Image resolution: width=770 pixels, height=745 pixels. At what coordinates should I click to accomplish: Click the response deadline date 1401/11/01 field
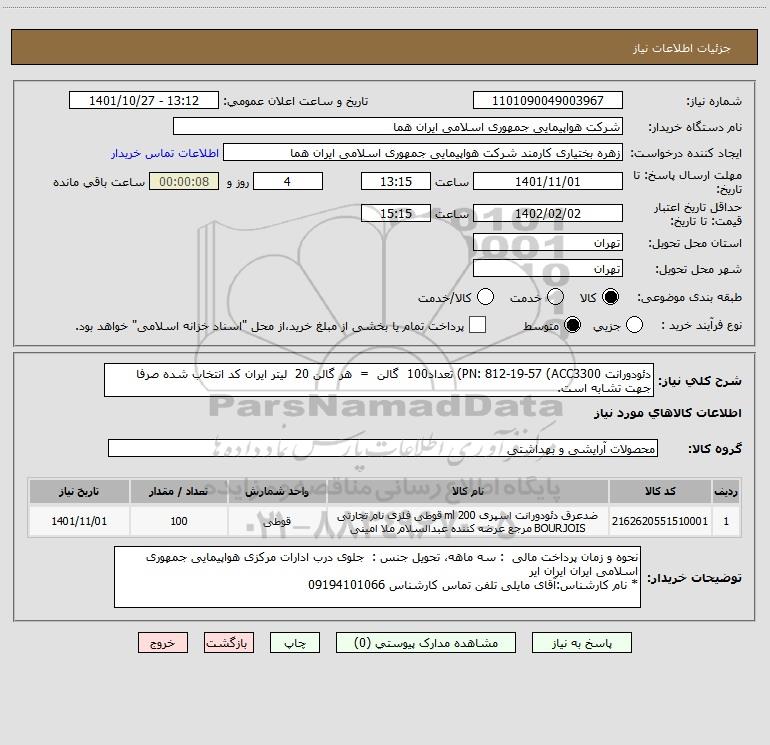click(547, 181)
